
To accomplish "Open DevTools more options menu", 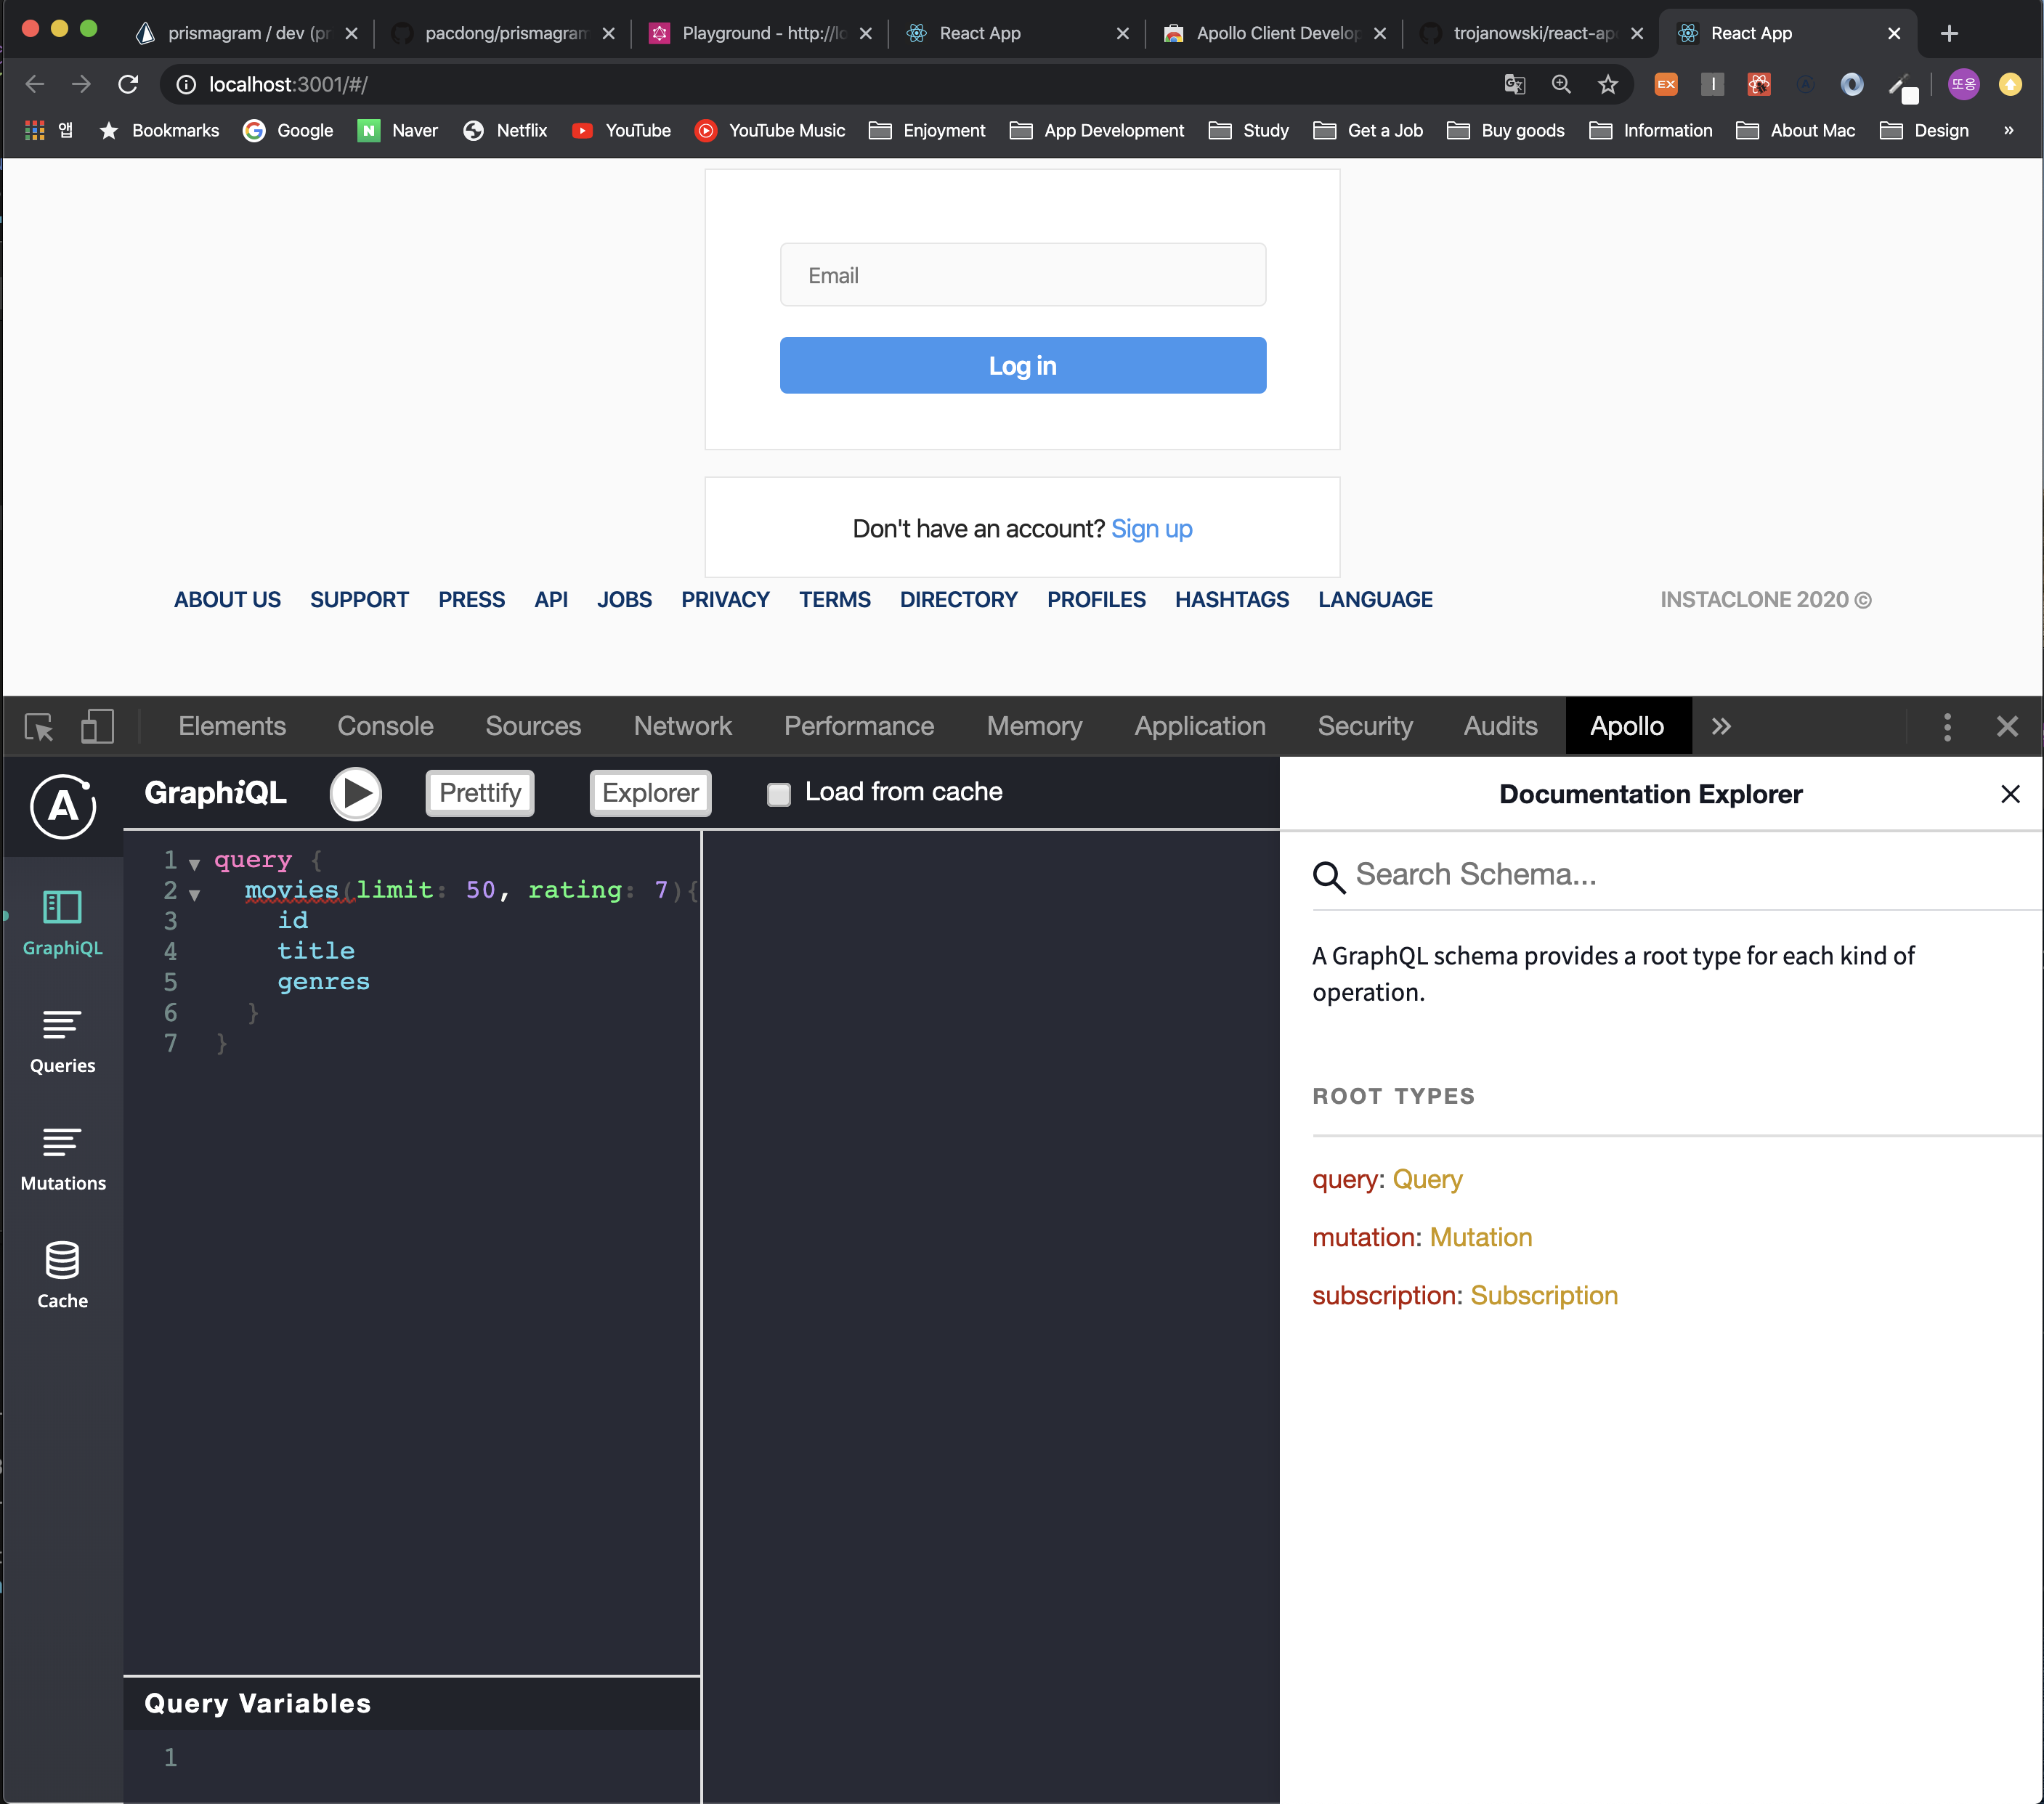I will click(x=1946, y=727).
